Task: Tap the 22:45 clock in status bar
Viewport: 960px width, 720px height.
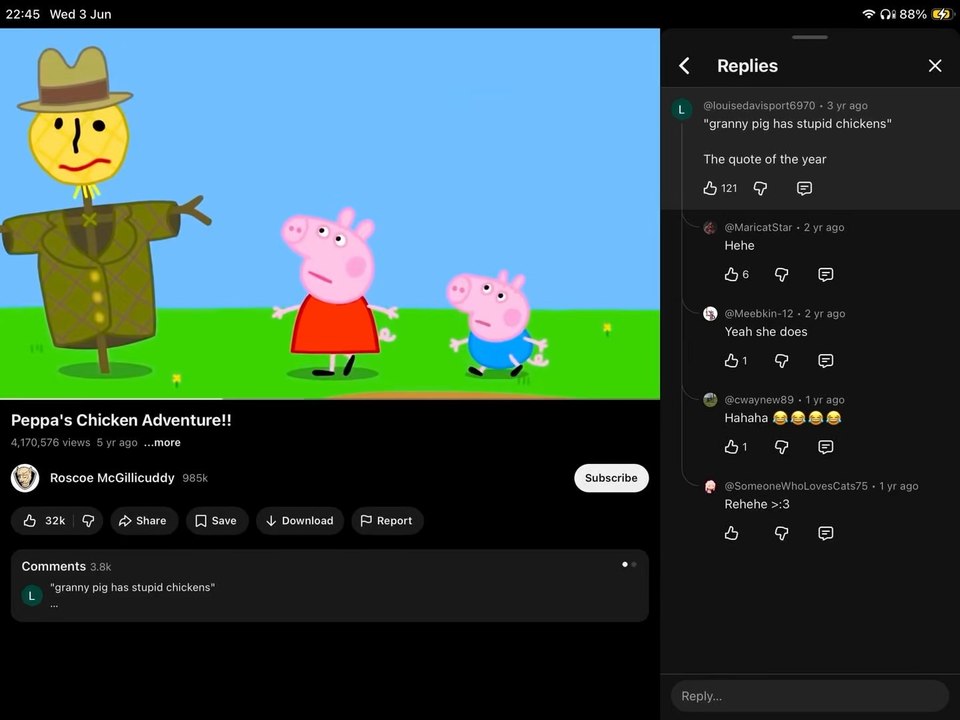Action: coord(23,13)
